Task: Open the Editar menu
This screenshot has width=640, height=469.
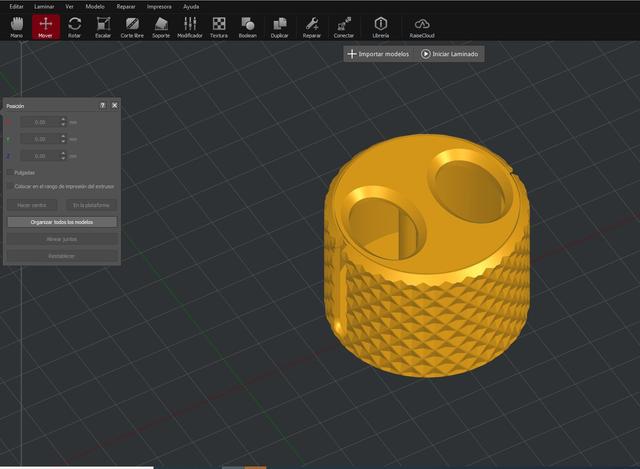Action: [x=16, y=7]
